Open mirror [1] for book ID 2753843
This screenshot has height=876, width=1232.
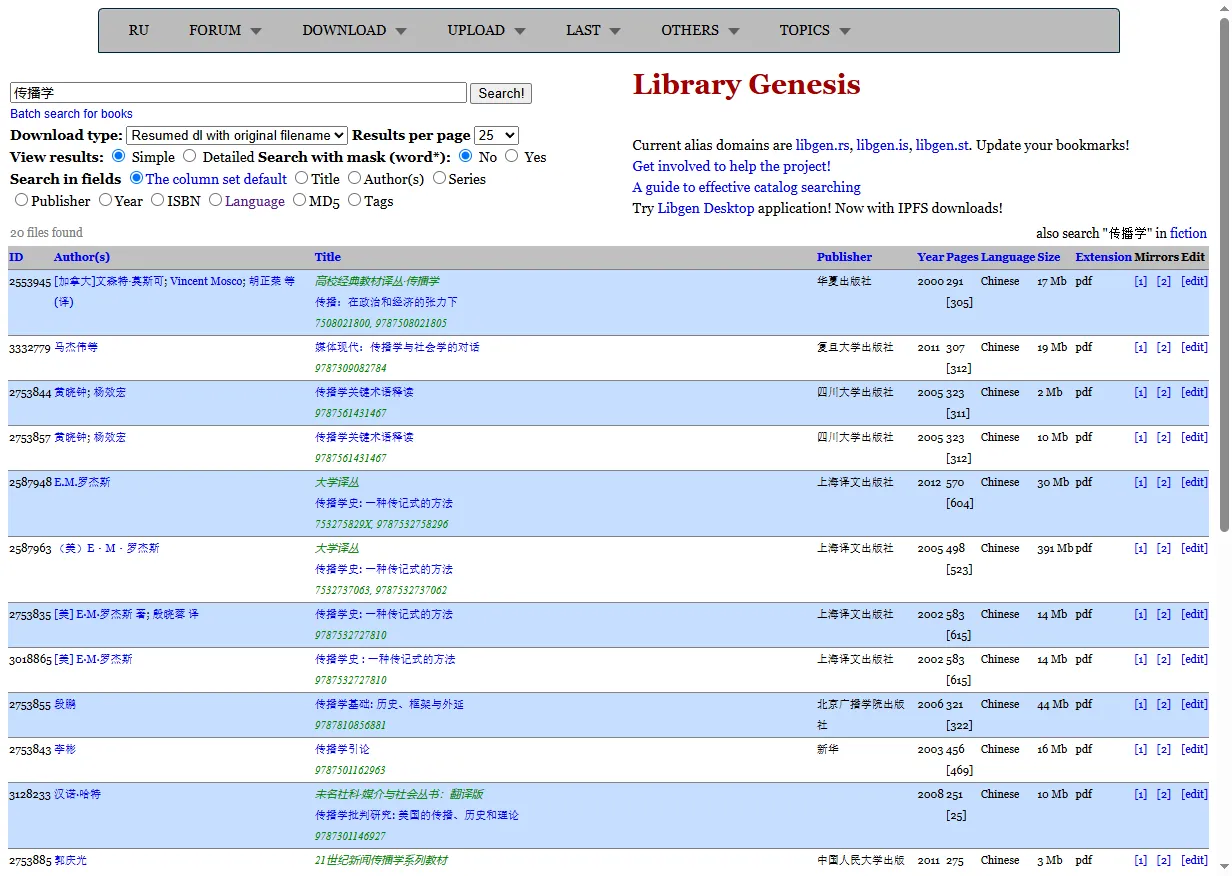(1141, 749)
